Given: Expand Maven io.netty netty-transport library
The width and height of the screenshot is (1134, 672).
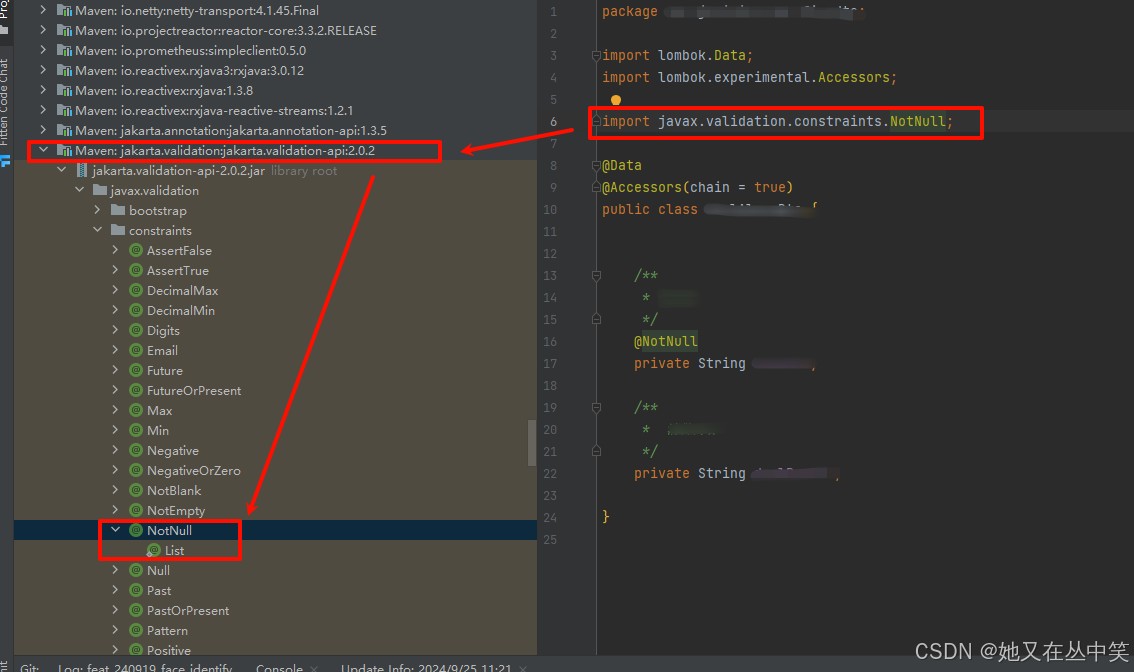Looking at the screenshot, I should (43, 10).
